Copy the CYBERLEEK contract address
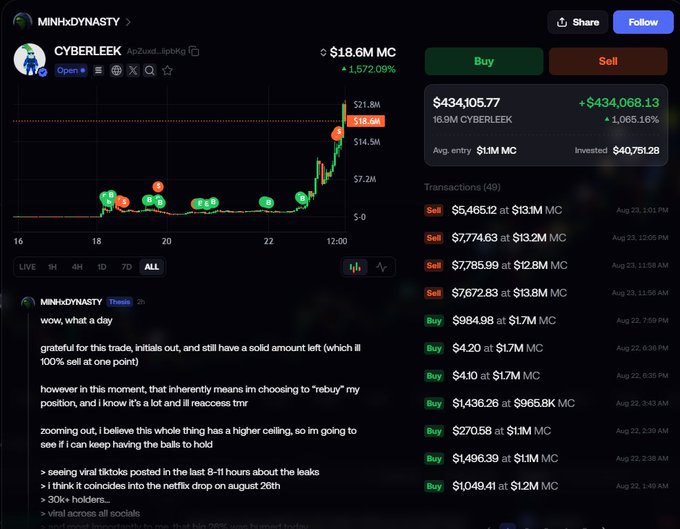 194,52
